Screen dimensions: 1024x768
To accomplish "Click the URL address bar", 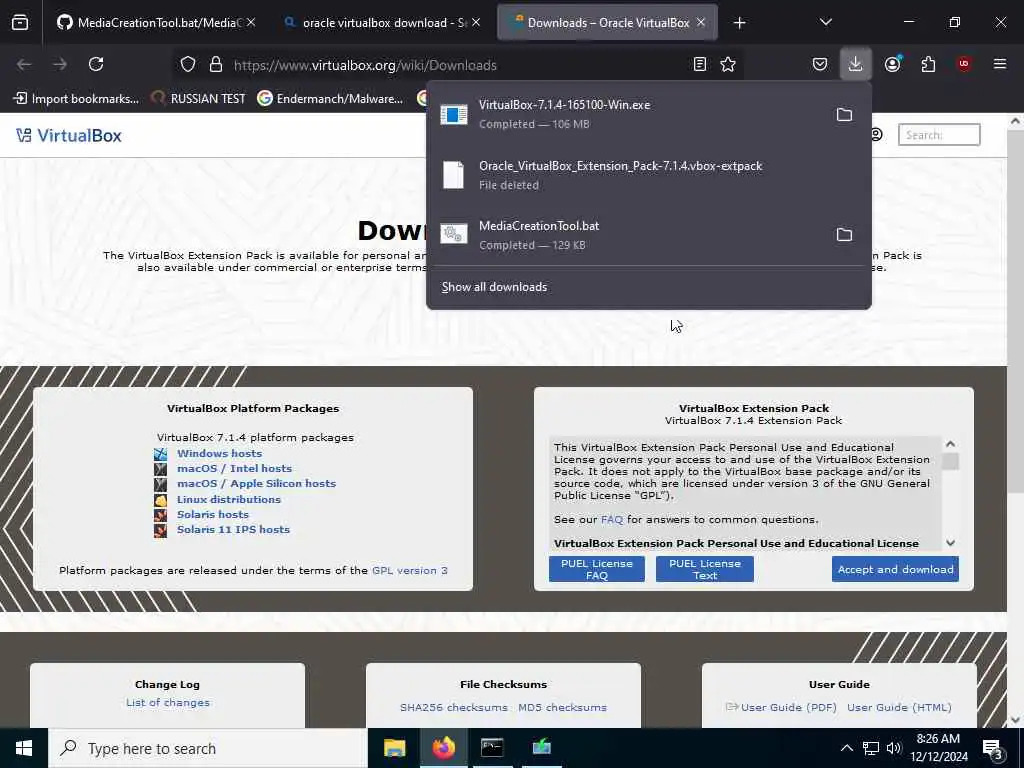I will pyautogui.click(x=457, y=65).
